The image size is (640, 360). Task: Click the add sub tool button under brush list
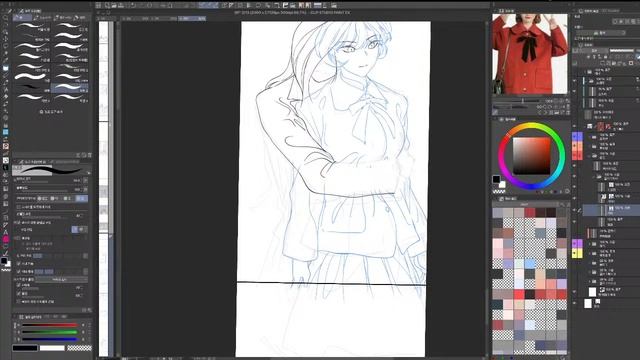click(51, 111)
